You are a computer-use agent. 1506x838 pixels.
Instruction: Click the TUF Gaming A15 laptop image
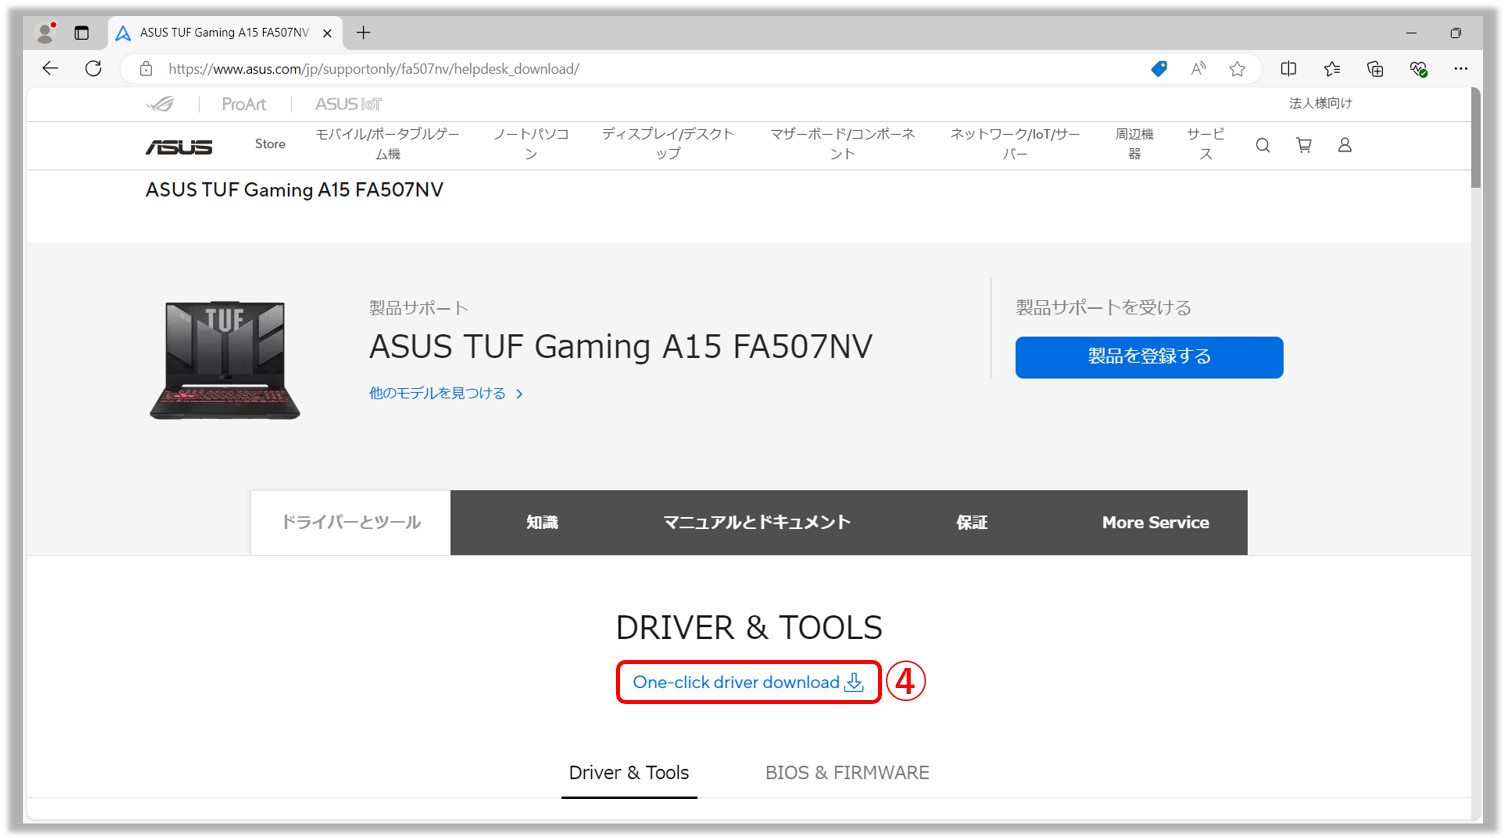(225, 360)
